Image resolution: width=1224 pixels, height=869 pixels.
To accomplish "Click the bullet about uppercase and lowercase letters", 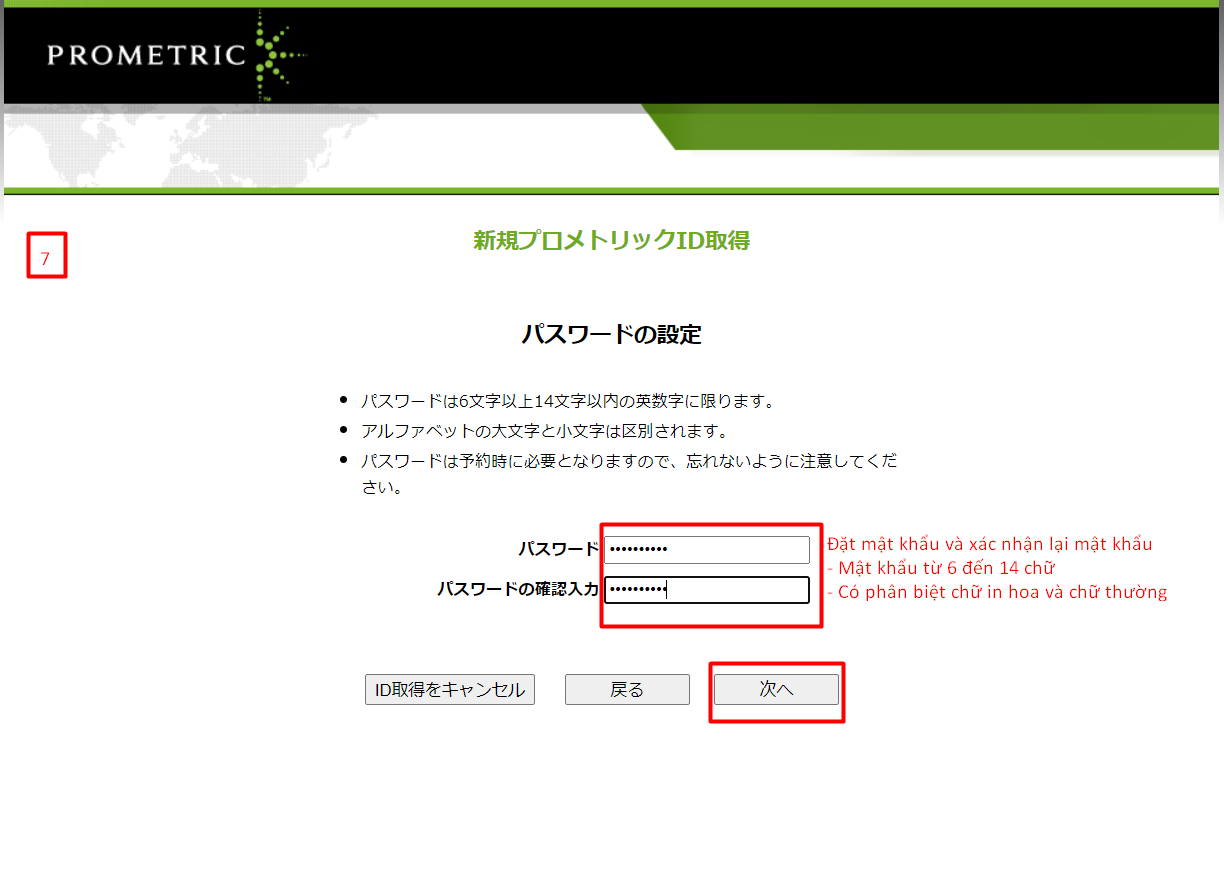I will point(544,431).
